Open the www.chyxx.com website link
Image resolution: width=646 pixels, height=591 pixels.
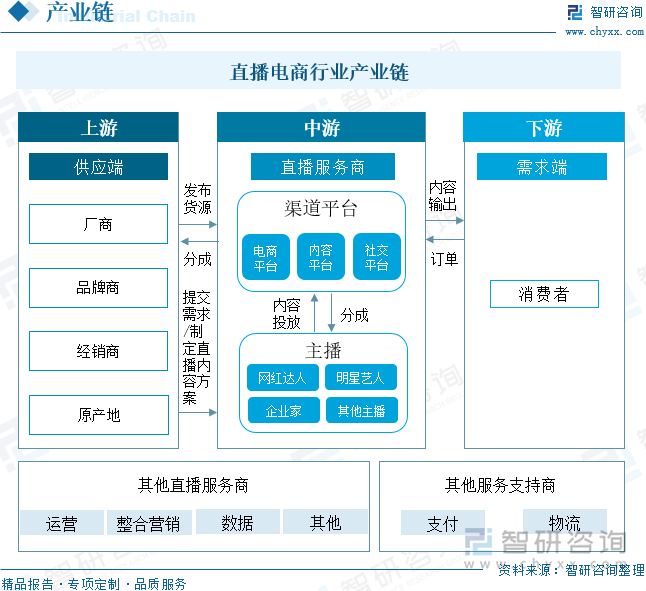(x=604, y=32)
